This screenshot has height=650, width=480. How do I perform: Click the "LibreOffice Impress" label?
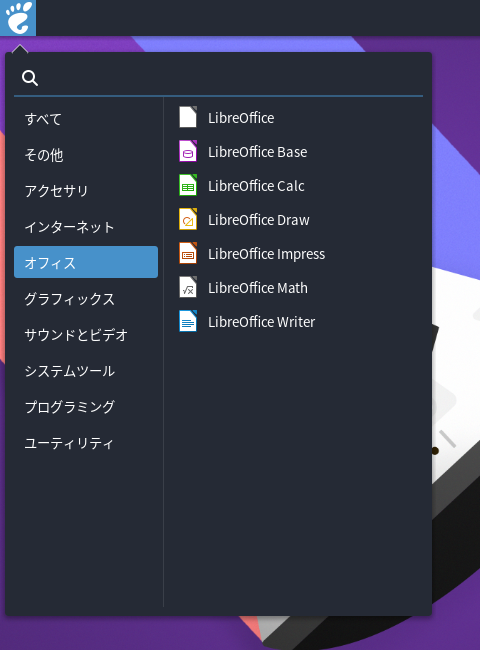pos(267,254)
